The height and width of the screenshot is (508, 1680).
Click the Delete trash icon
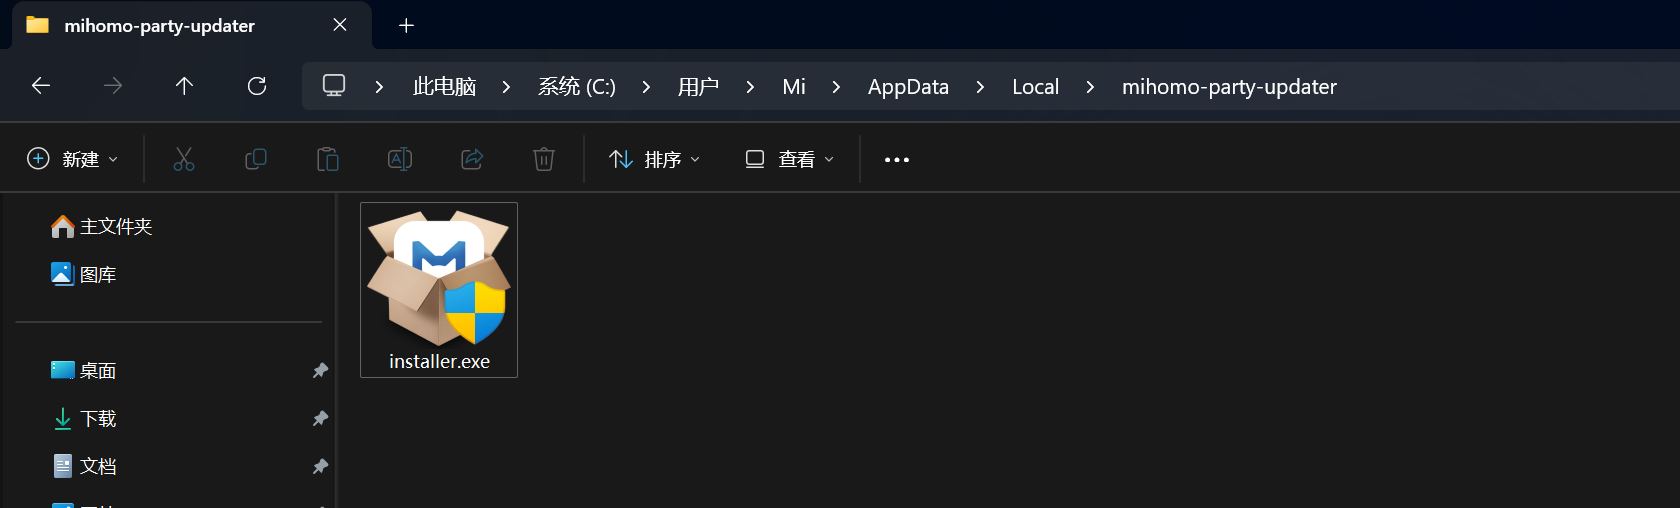[544, 159]
